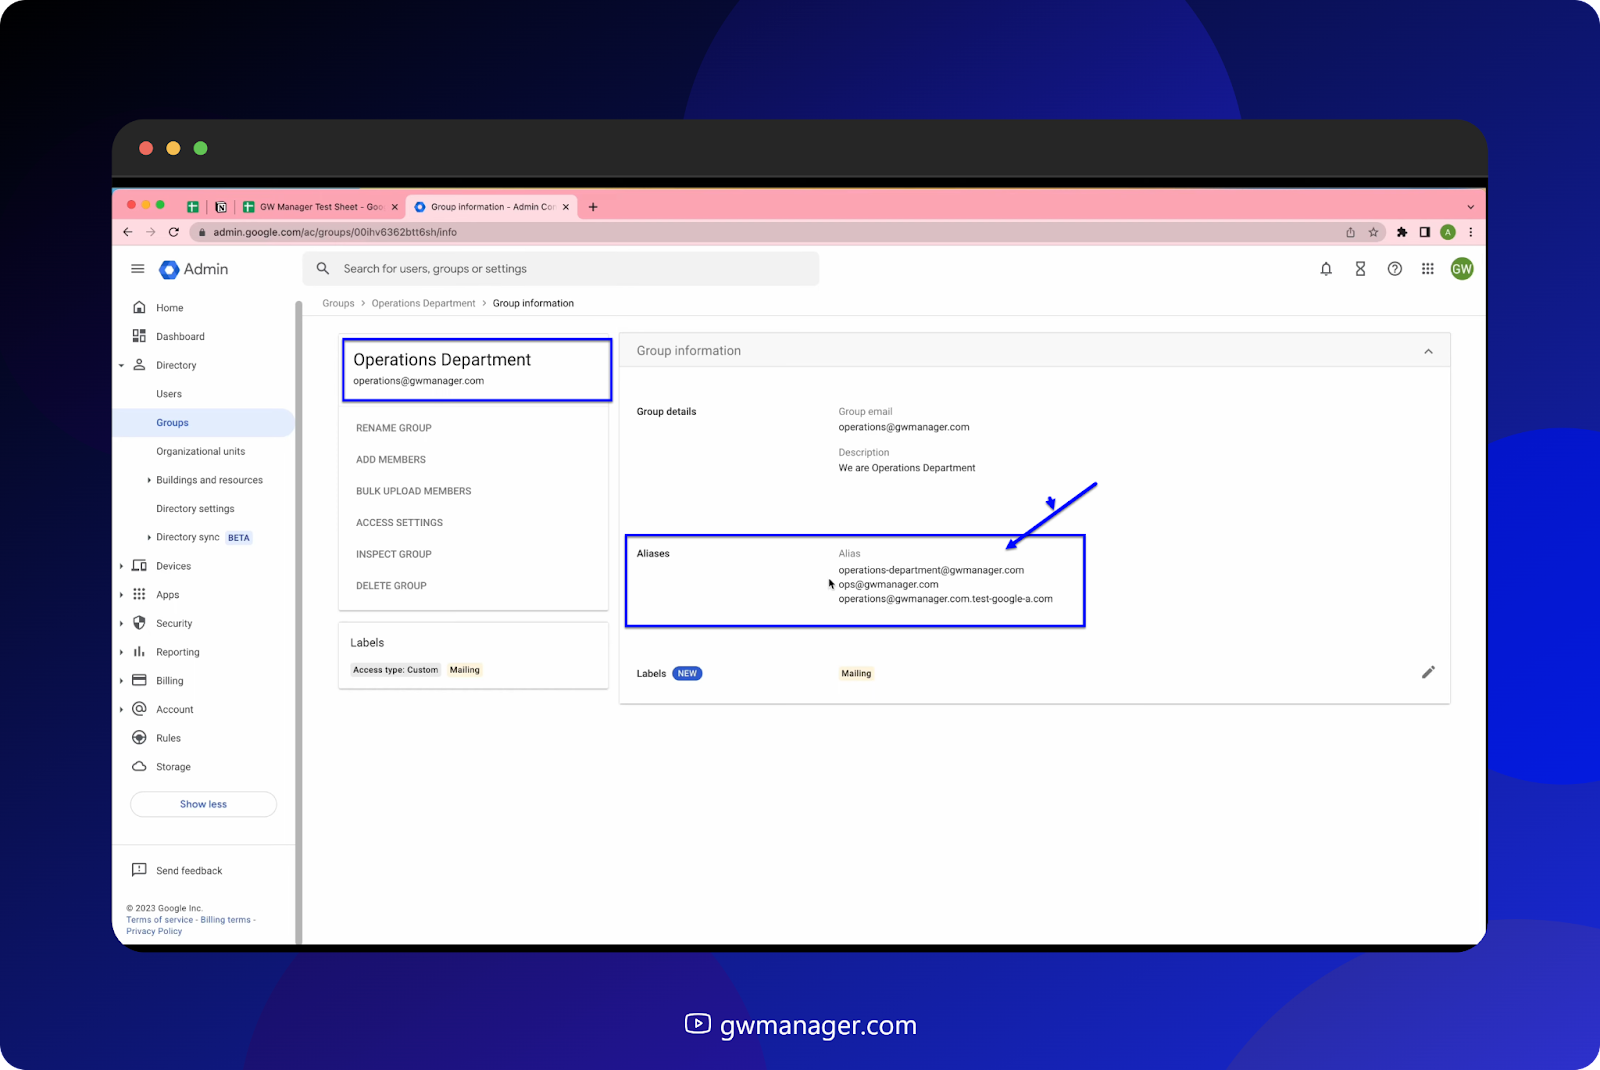
Task: Click the search magnifier icon
Action: click(x=323, y=269)
